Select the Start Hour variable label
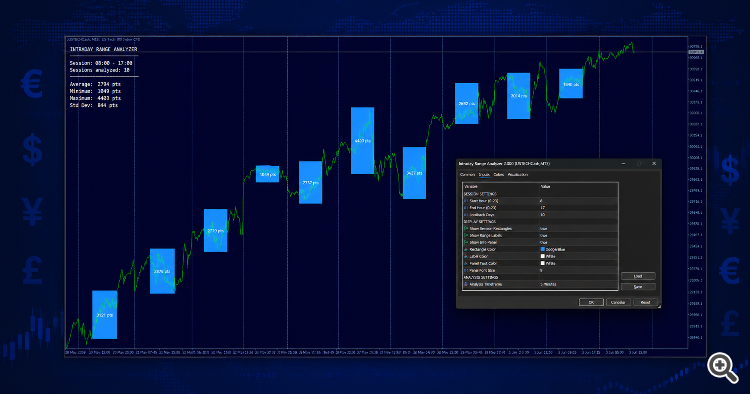This screenshot has width=750, height=394. pos(484,201)
